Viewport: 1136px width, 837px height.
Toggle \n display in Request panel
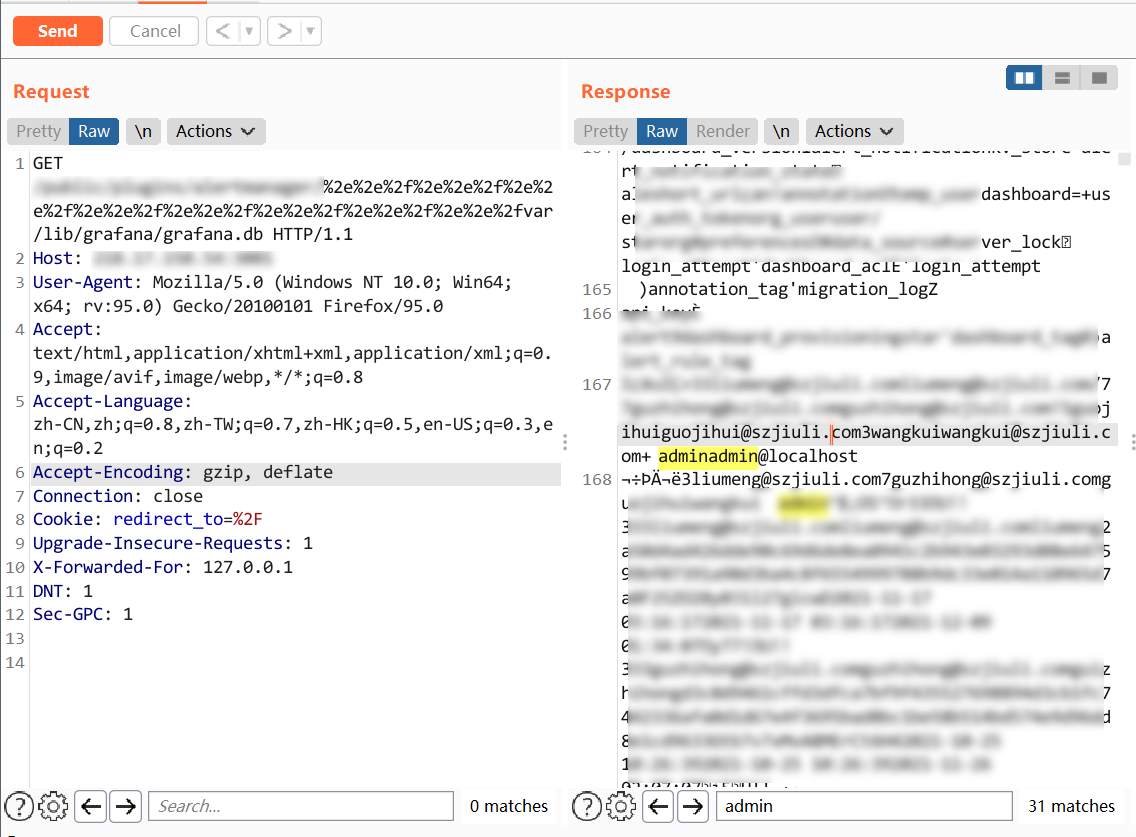point(143,131)
